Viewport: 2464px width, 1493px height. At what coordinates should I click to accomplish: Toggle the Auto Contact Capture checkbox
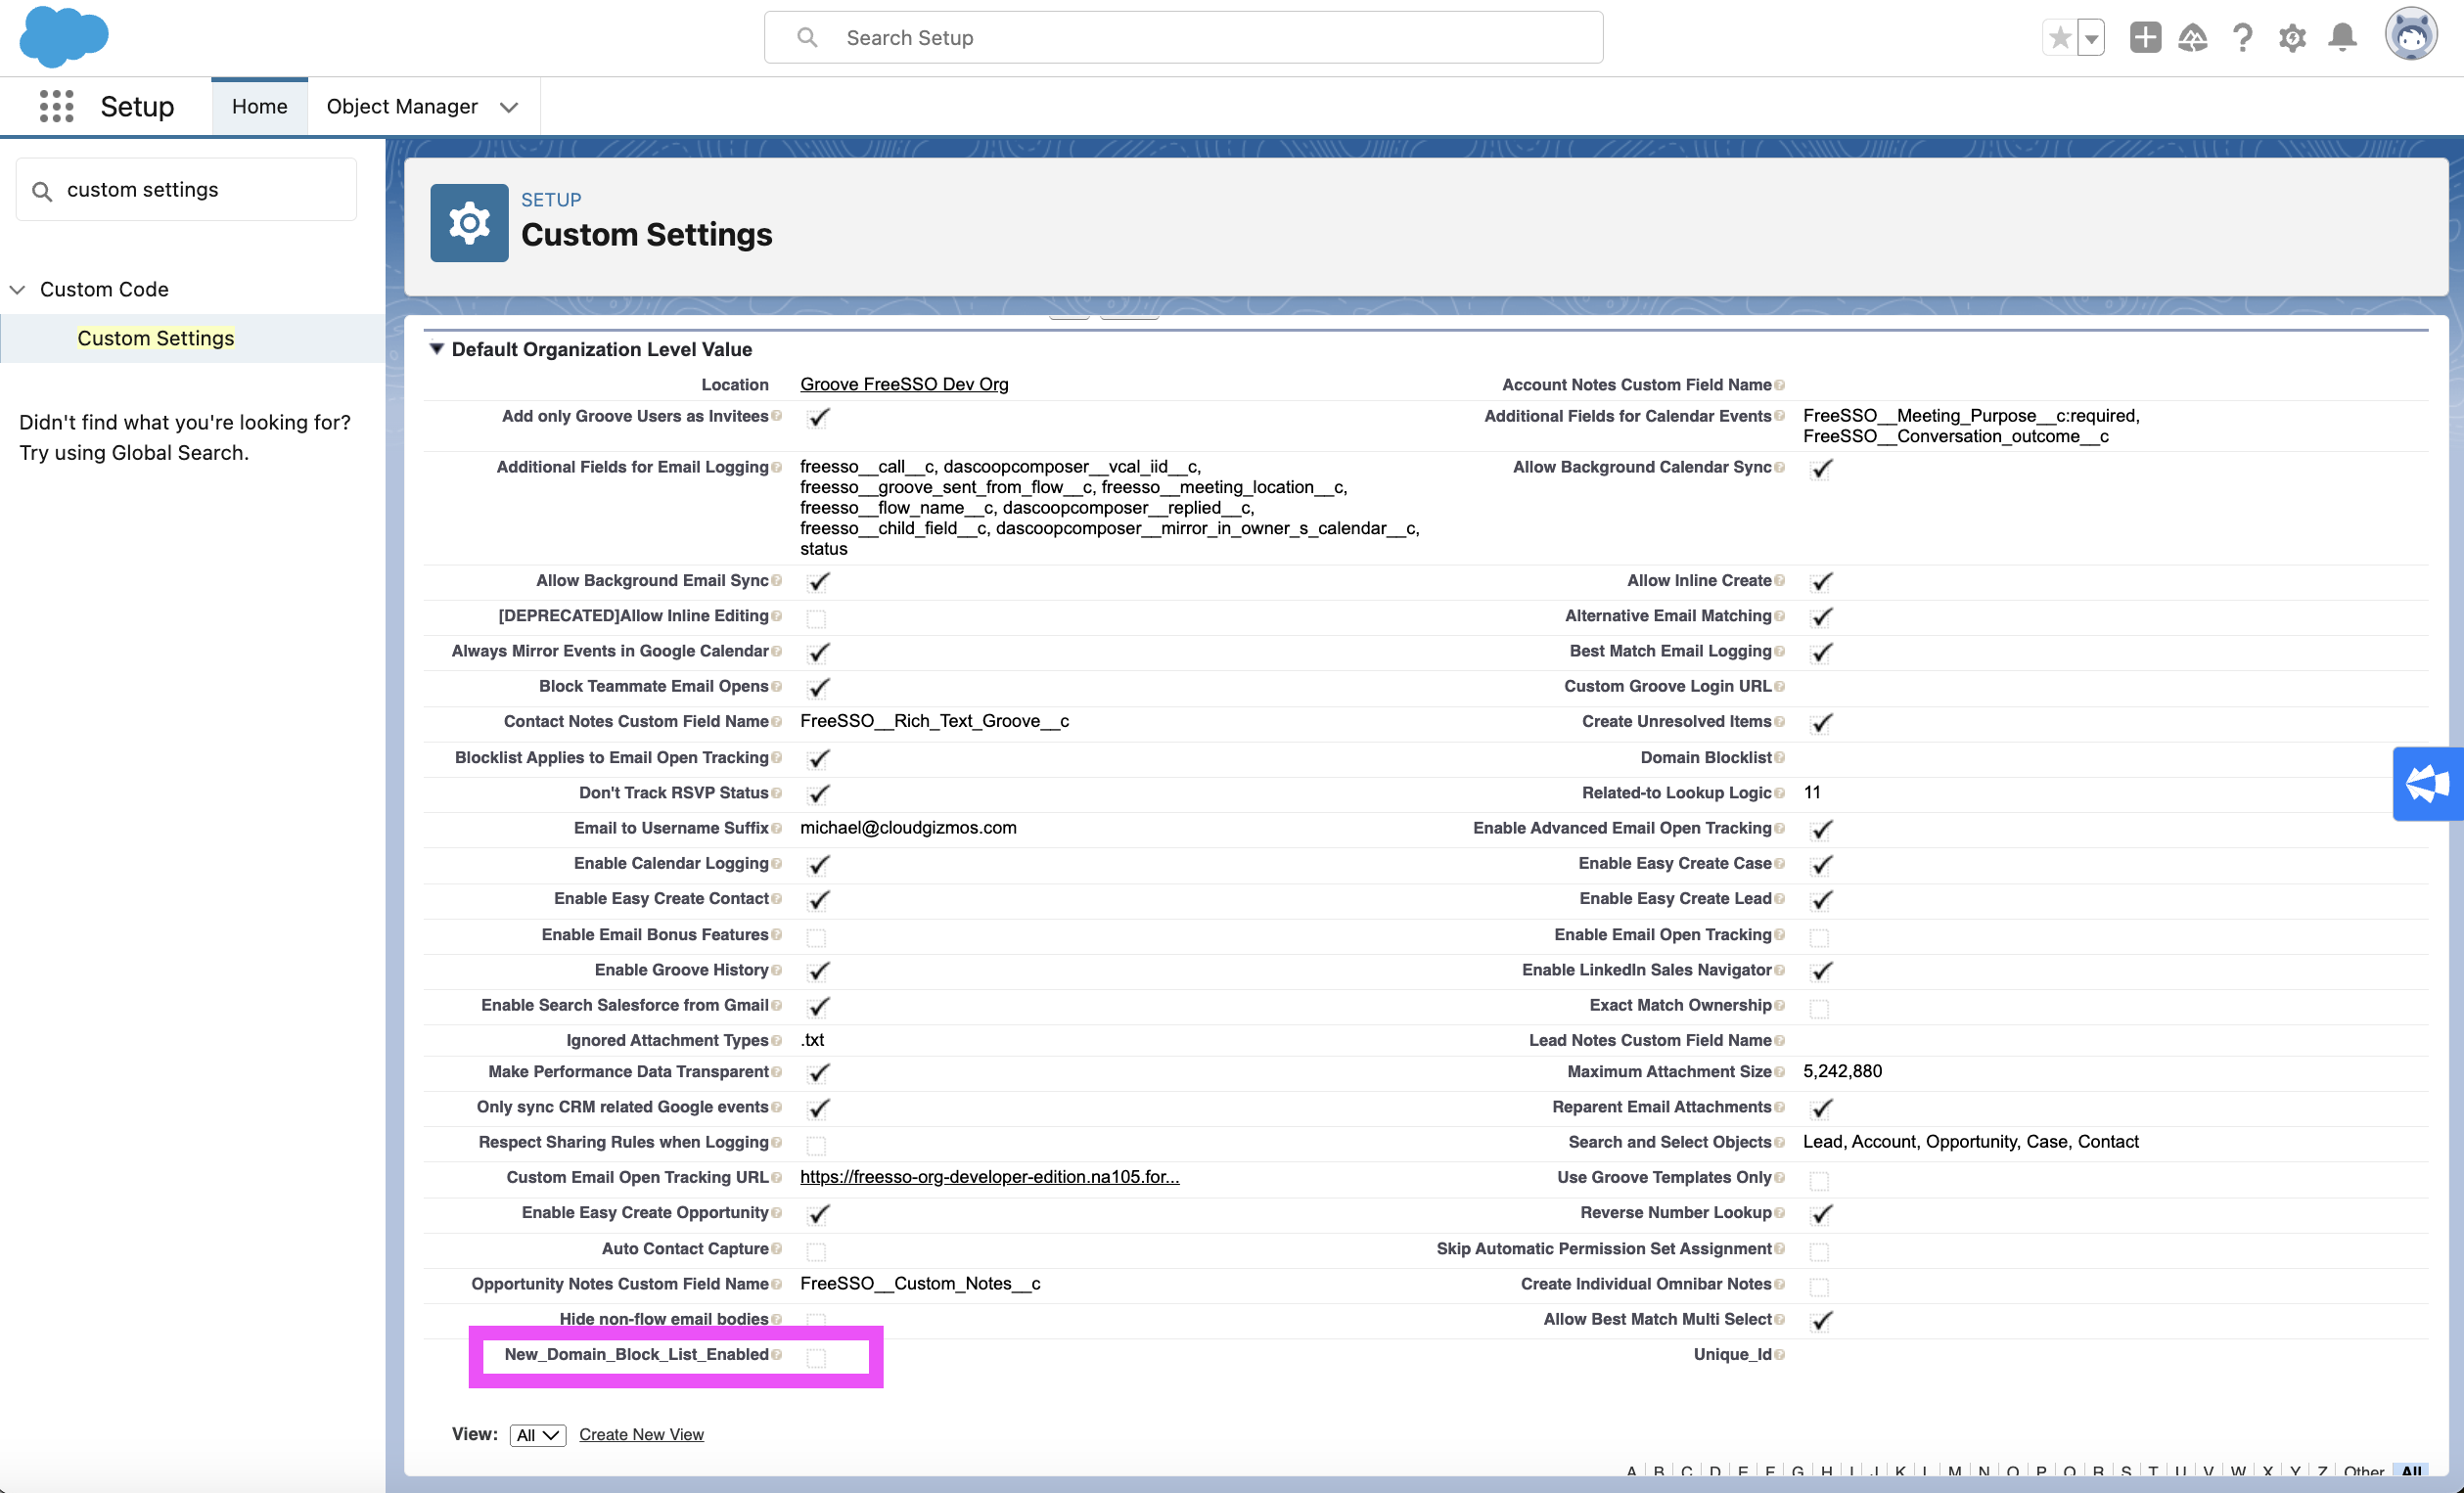tap(817, 1251)
